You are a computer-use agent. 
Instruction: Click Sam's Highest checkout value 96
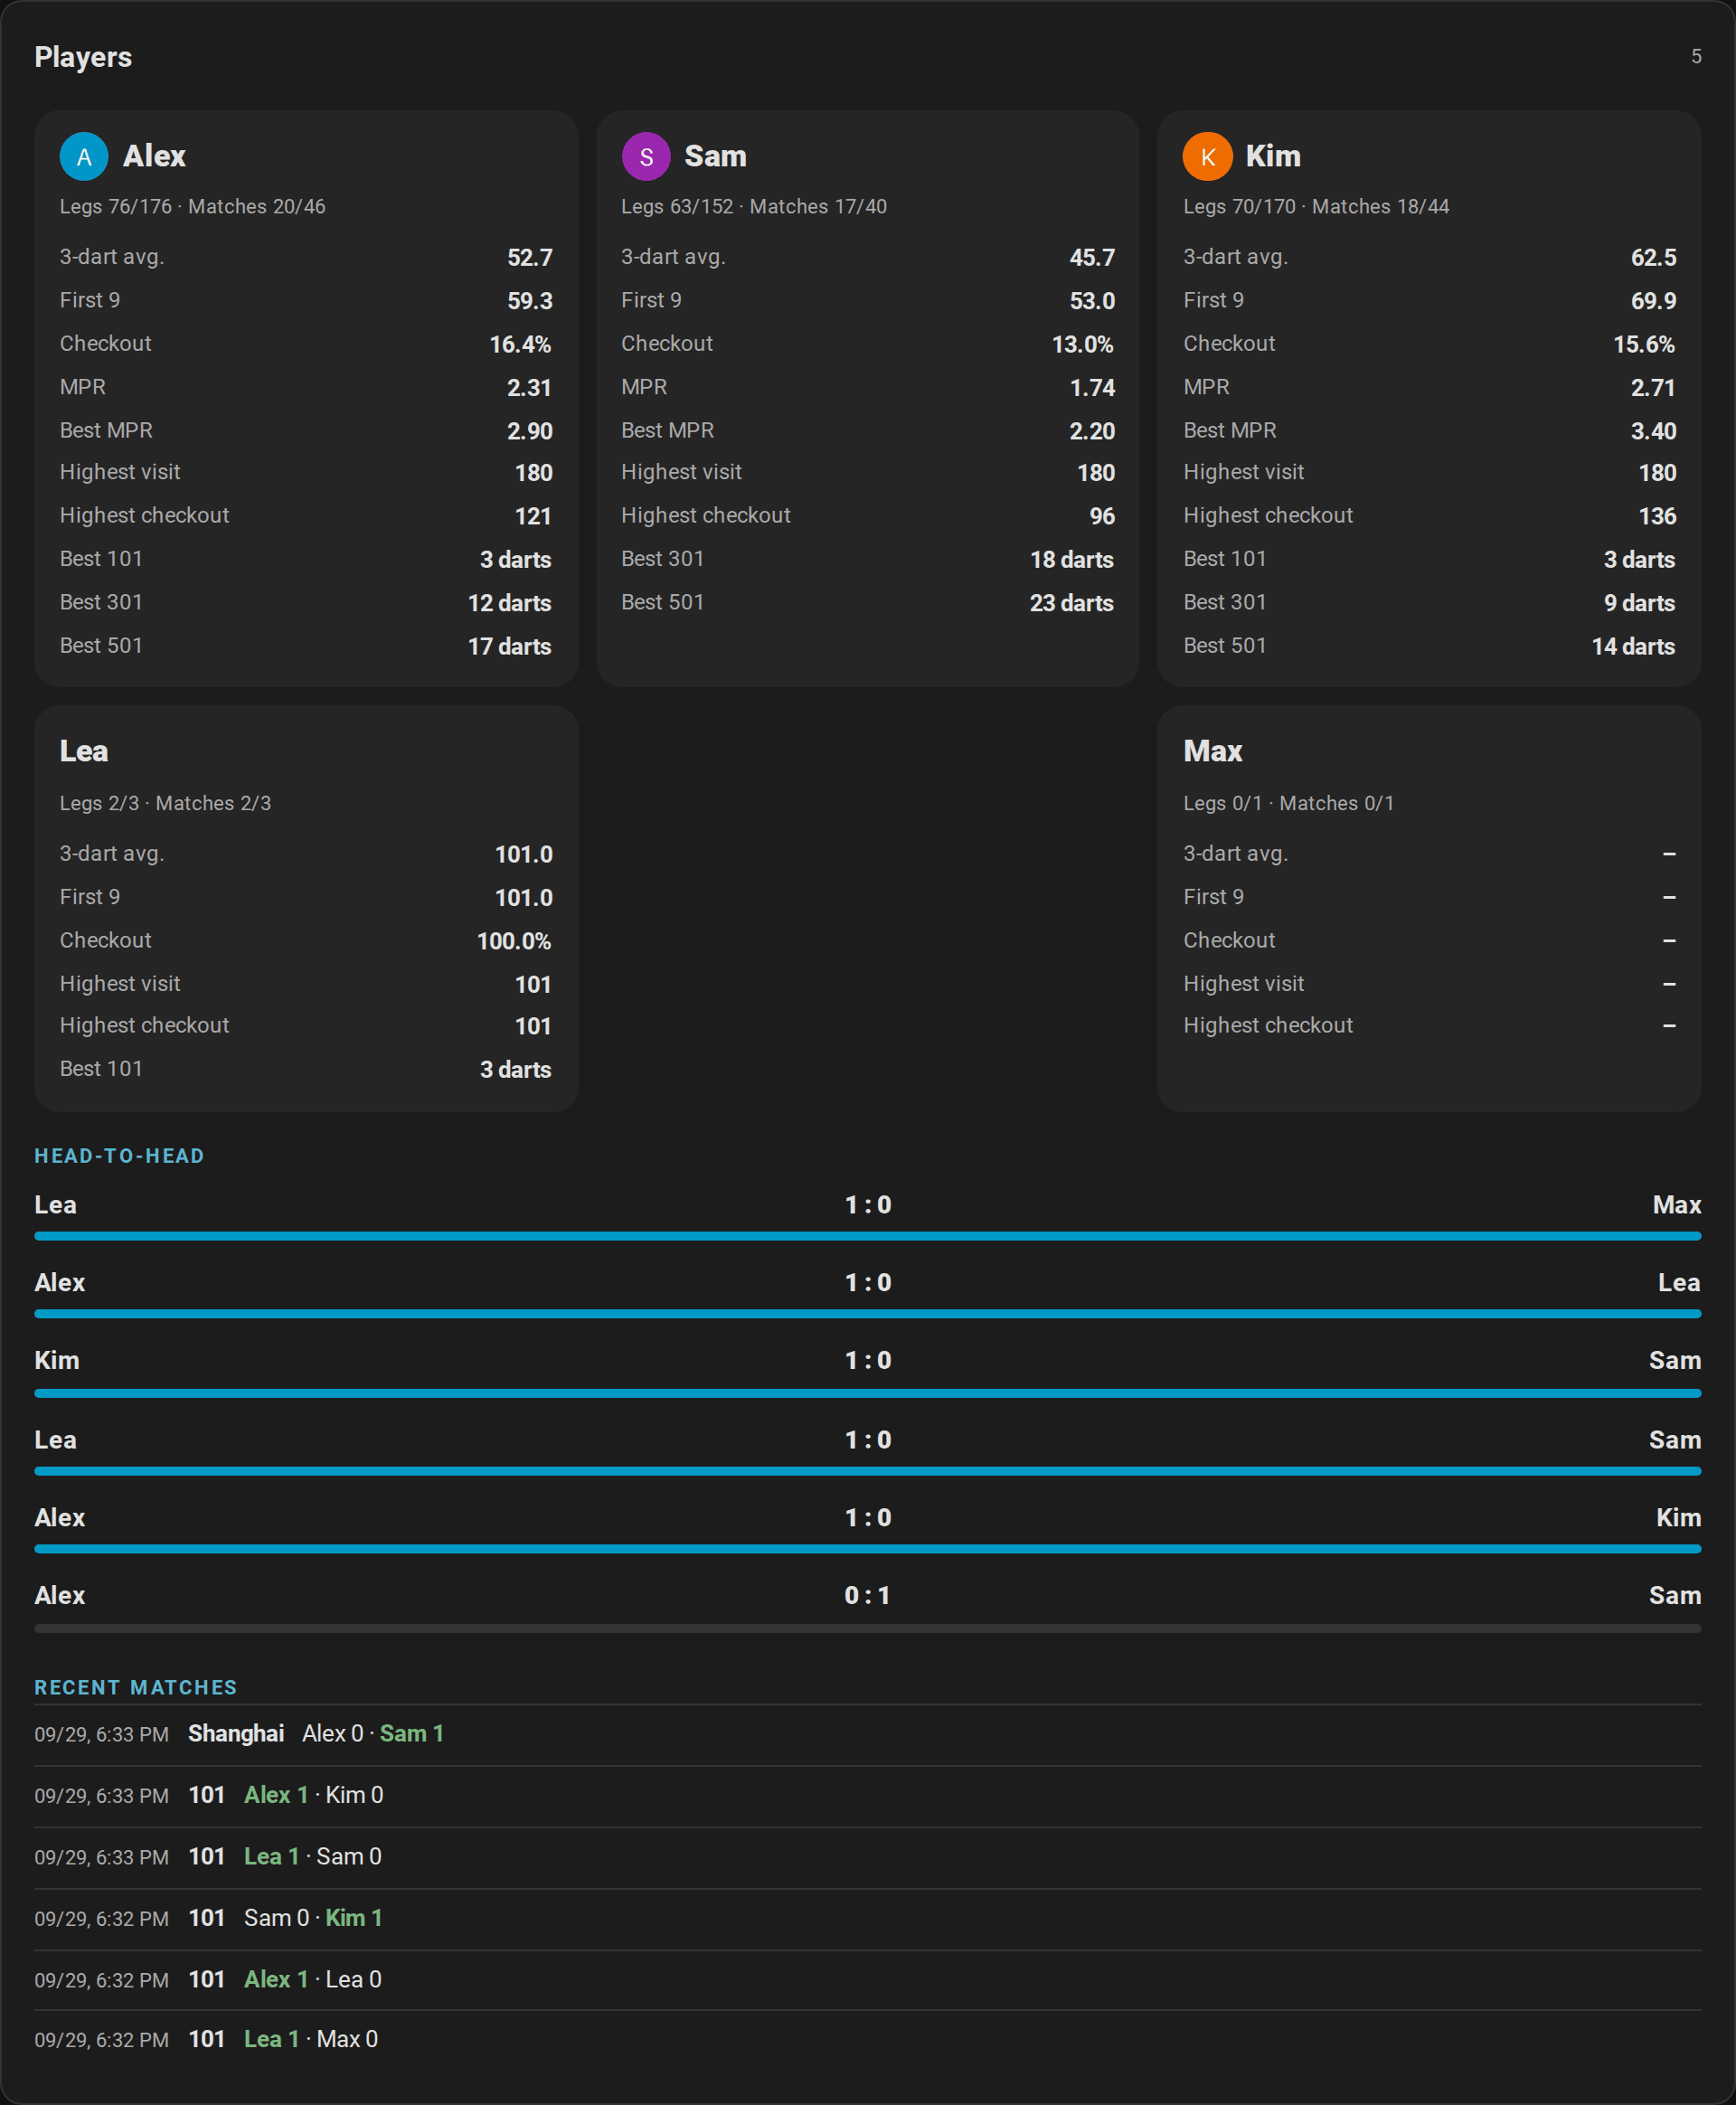1101,516
